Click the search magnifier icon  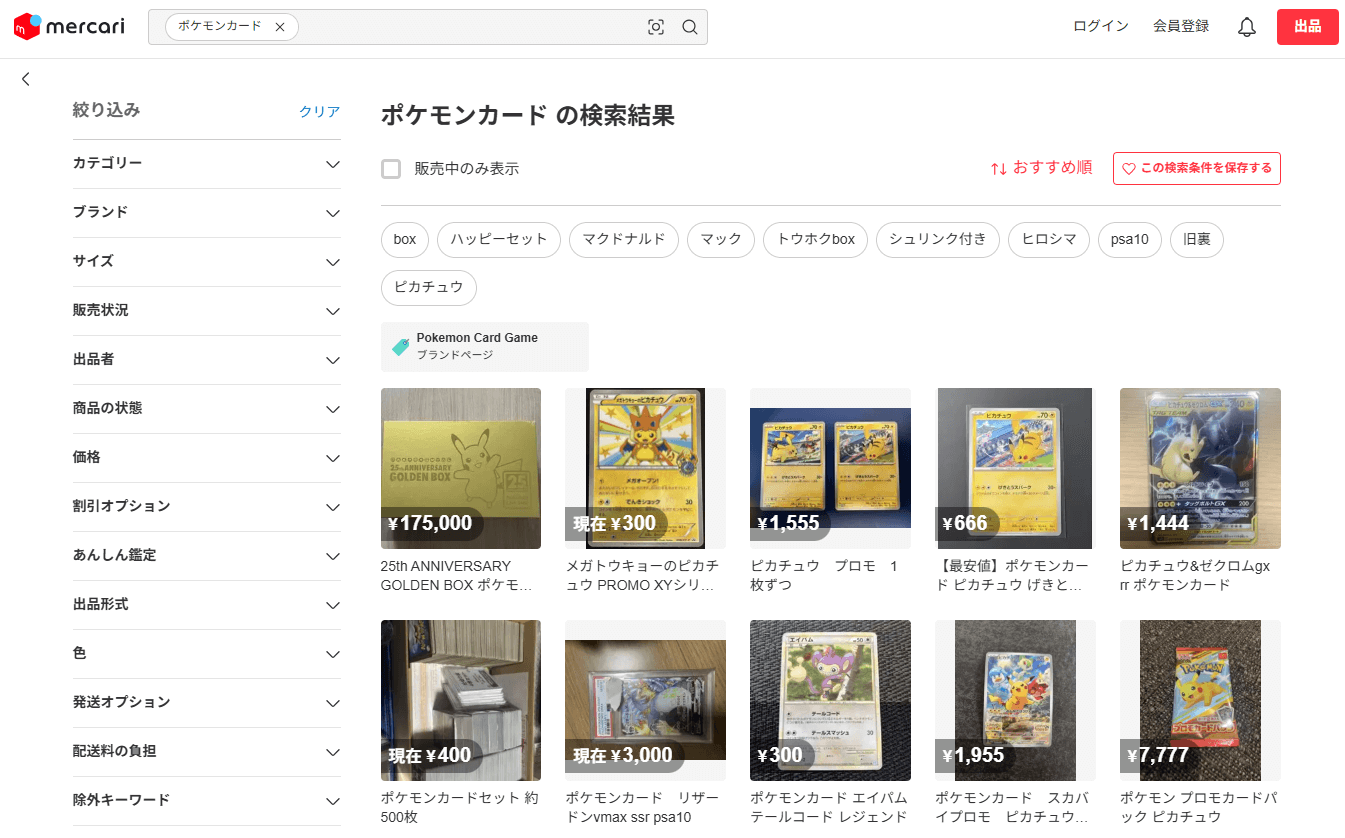click(690, 27)
